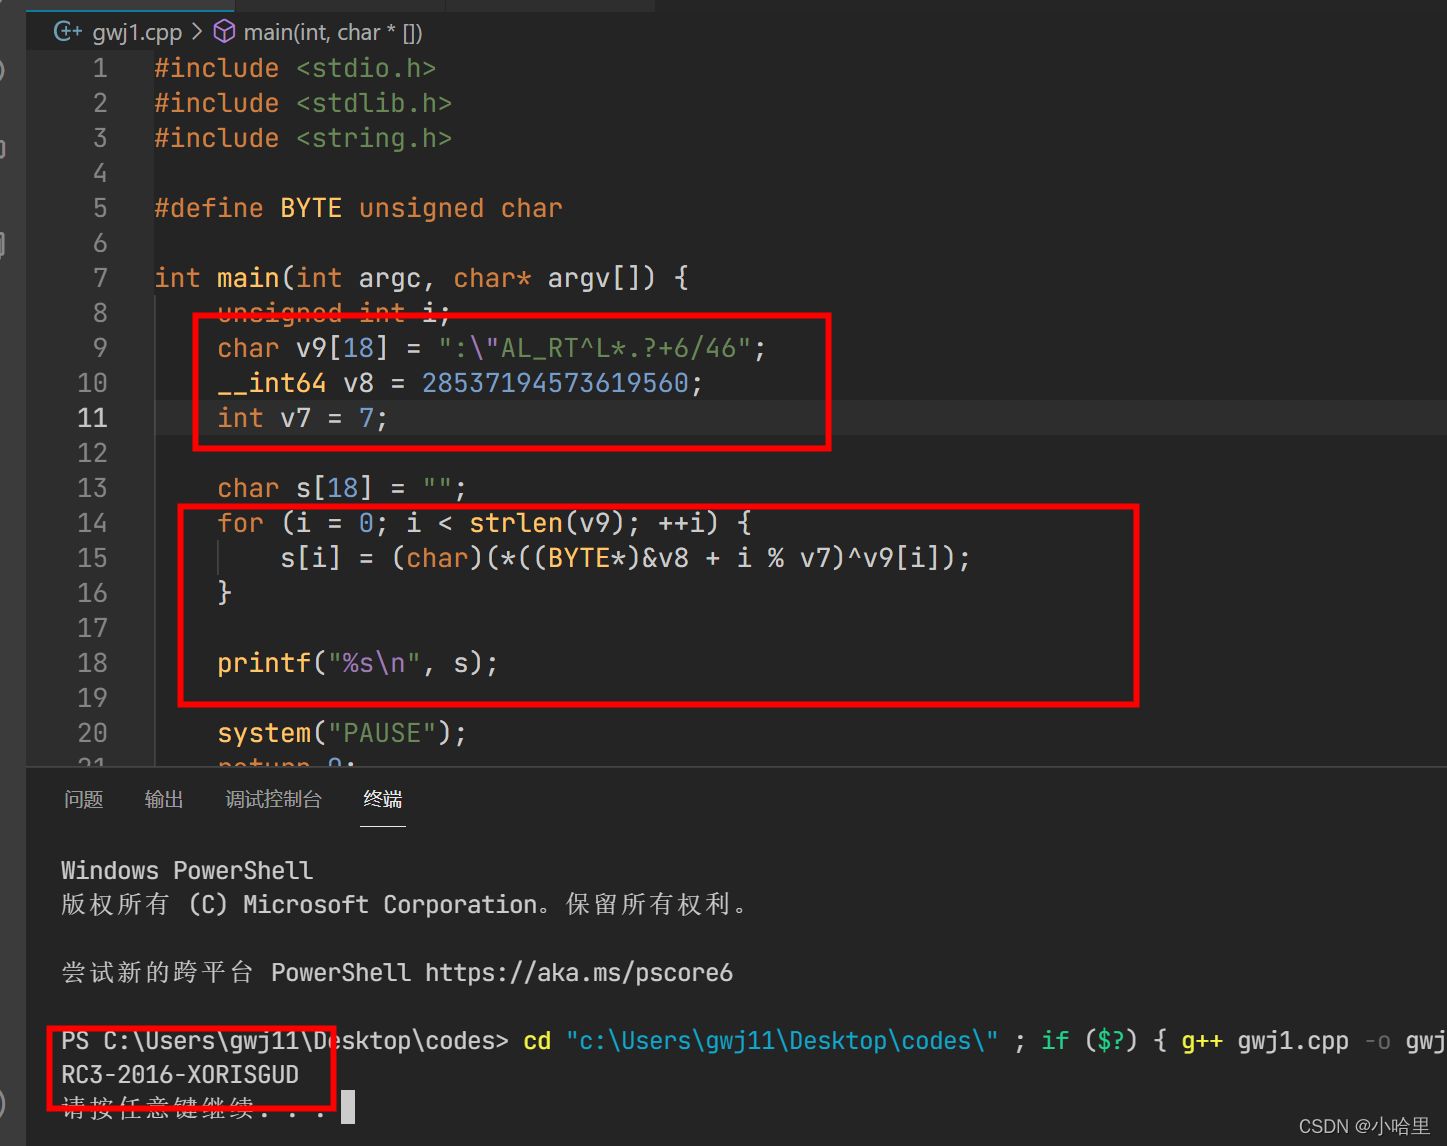
Task: Click the 'printf("%s\n", s);' line
Action: 357,663
